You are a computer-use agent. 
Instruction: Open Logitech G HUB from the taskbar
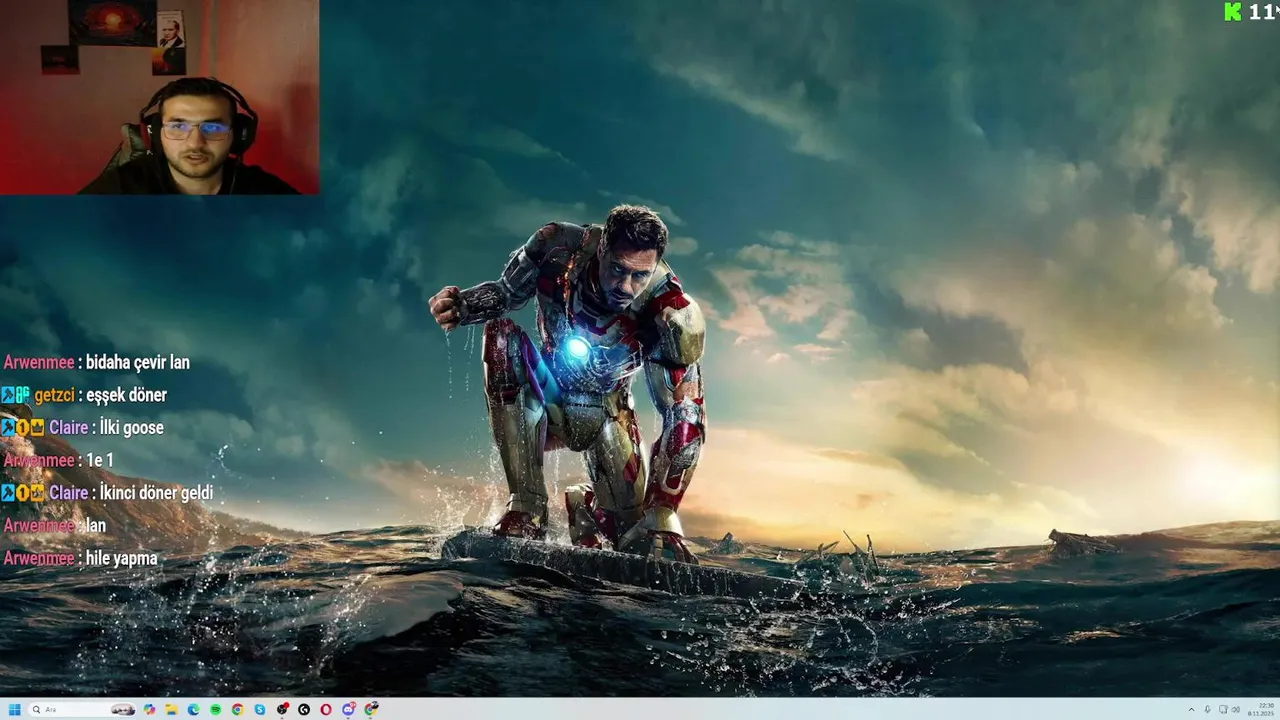coord(304,710)
